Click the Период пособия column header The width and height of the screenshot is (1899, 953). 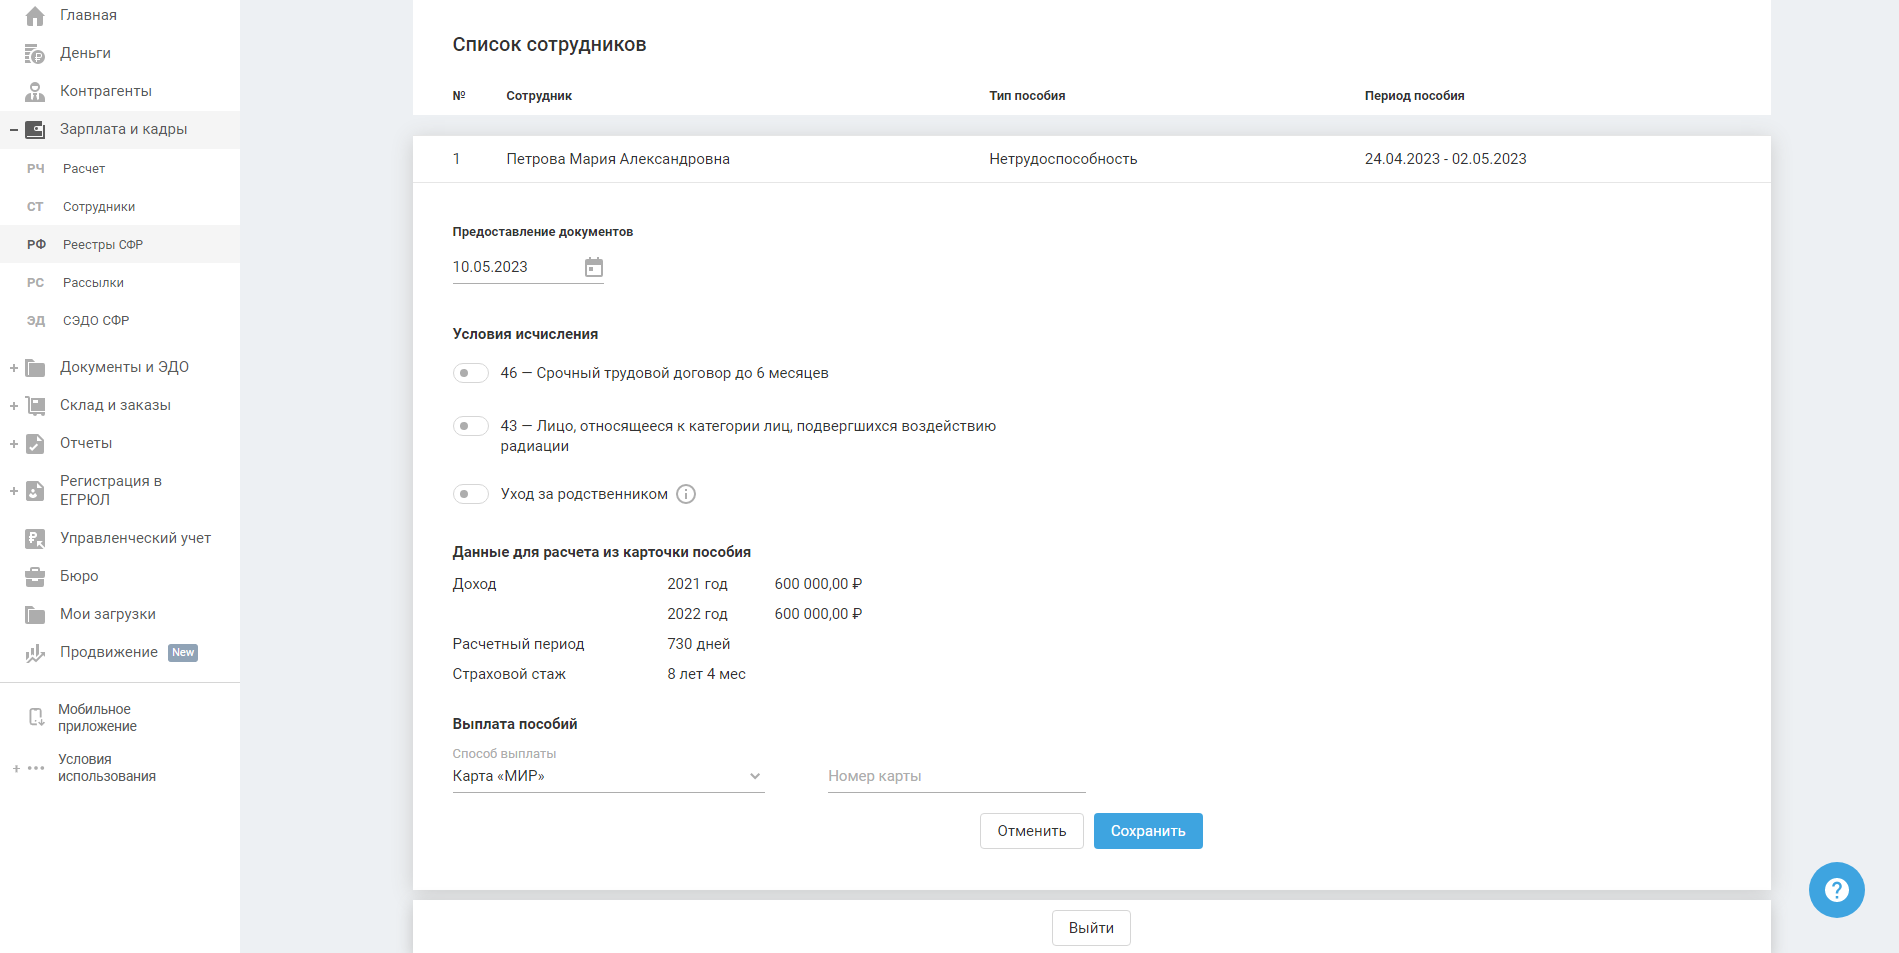tap(1415, 96)
